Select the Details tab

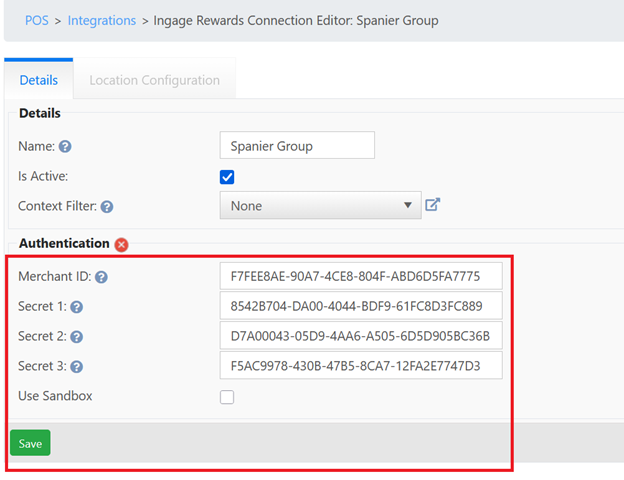39,80
